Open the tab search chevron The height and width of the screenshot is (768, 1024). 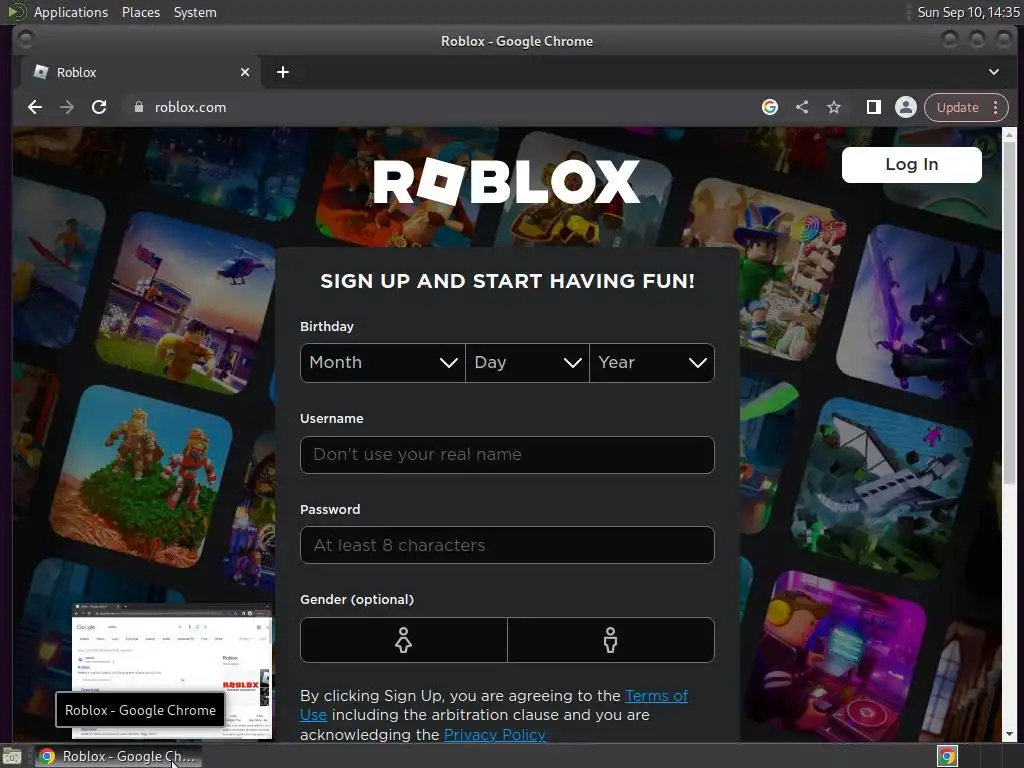[x=993, y=72]
